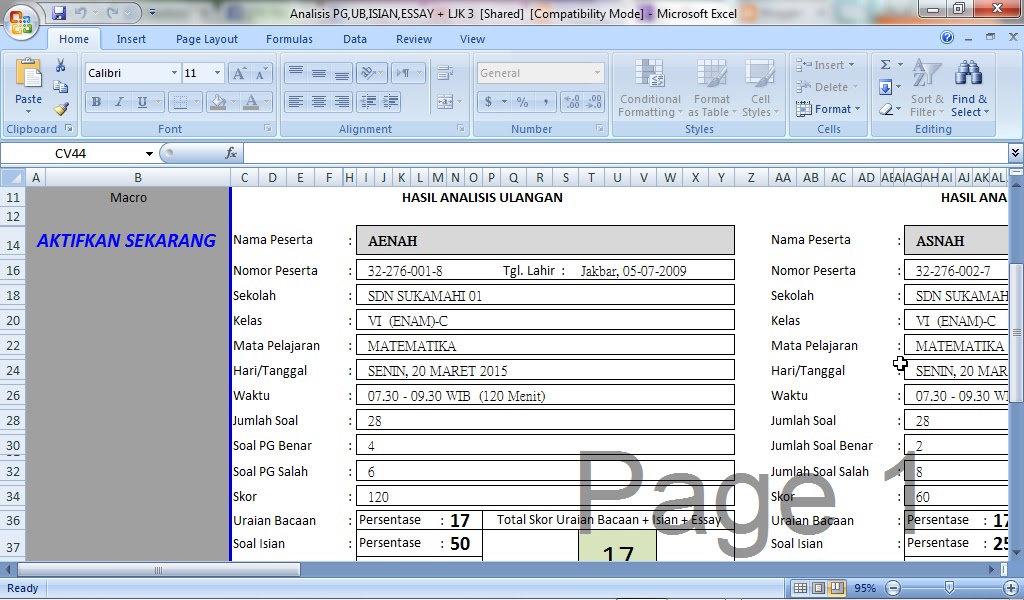Apply fill color with paint bucket
This screenshot has width=1024, height=600.
pos(218,102)
